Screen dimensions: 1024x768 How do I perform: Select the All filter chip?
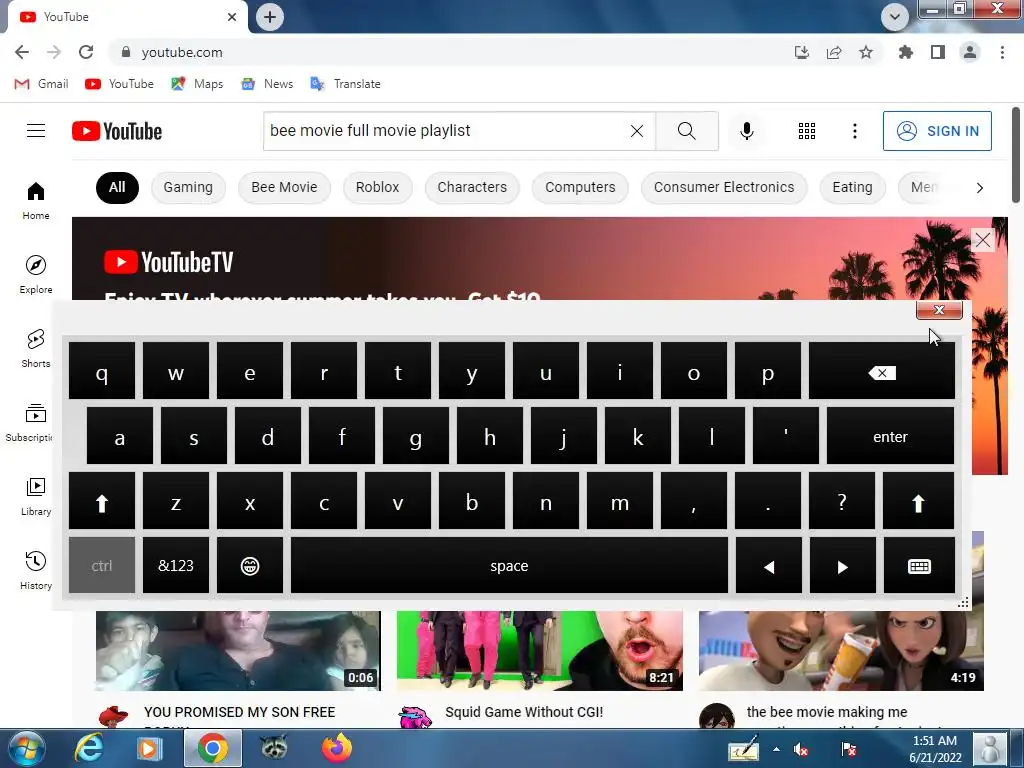coord(117,187)
